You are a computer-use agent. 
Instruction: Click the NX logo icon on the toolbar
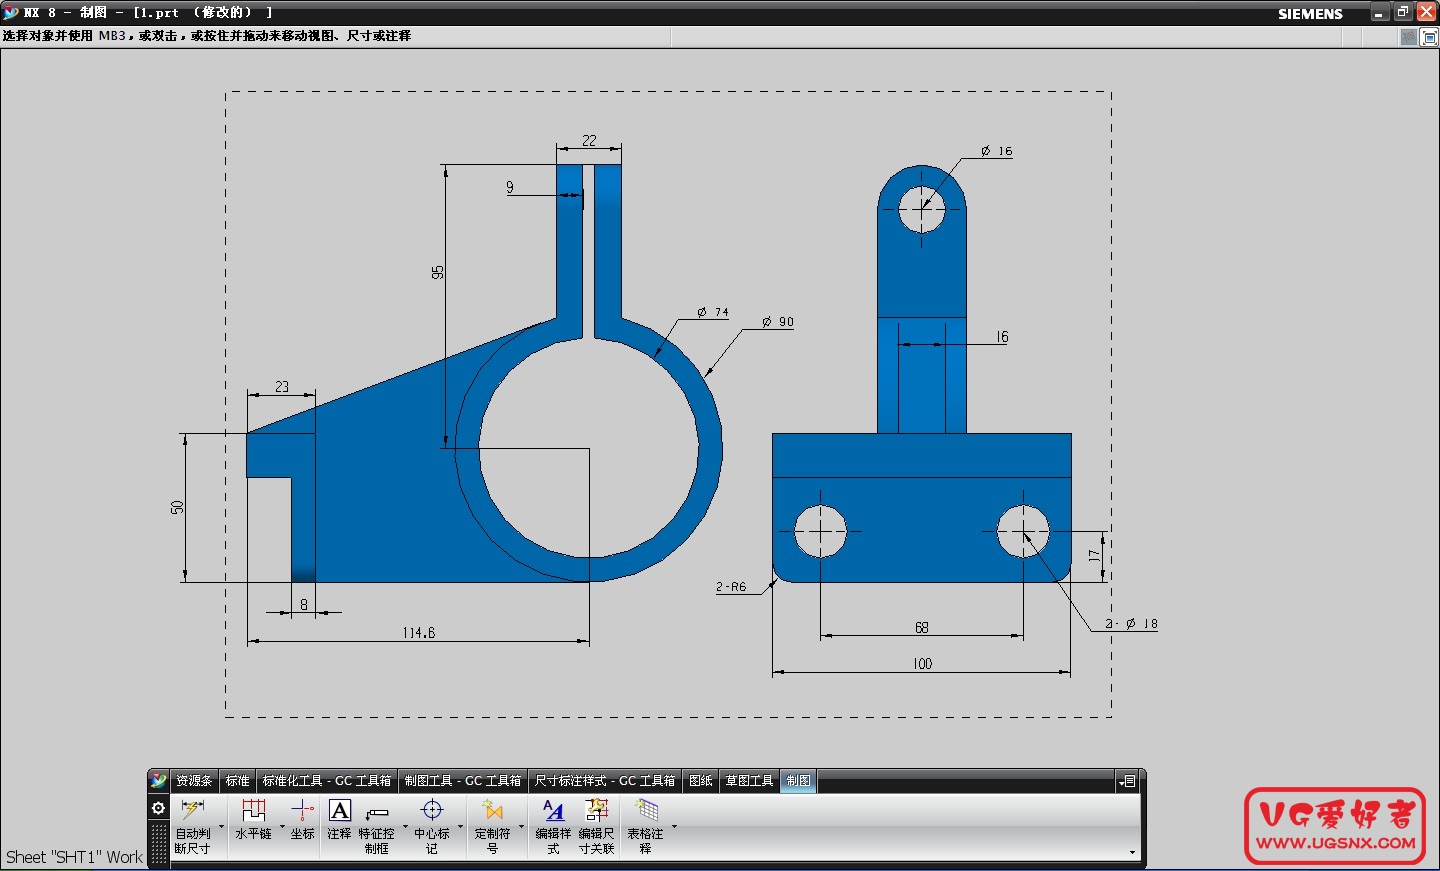click(159, 781)
